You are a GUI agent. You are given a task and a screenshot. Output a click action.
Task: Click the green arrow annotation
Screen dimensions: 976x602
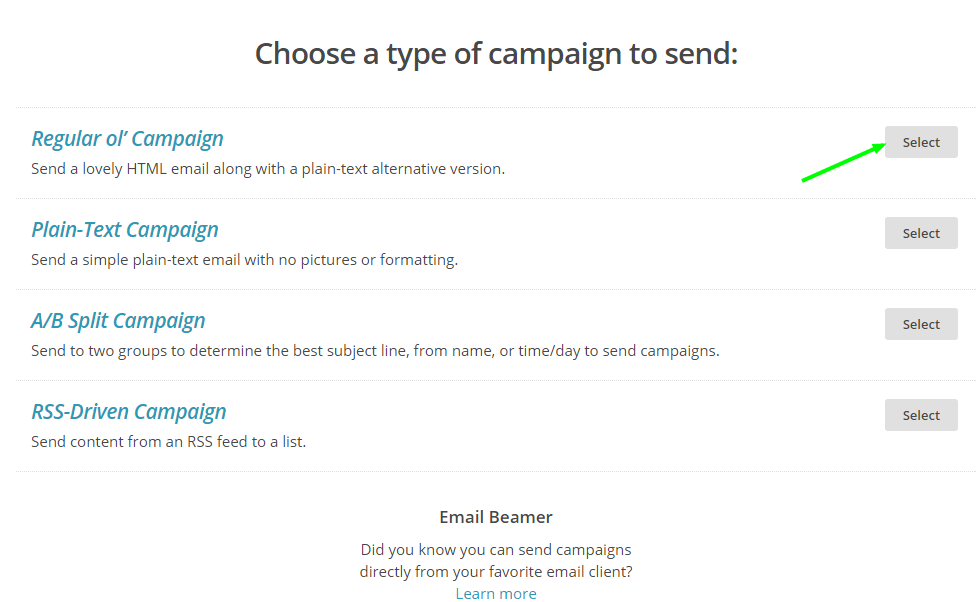843,163
